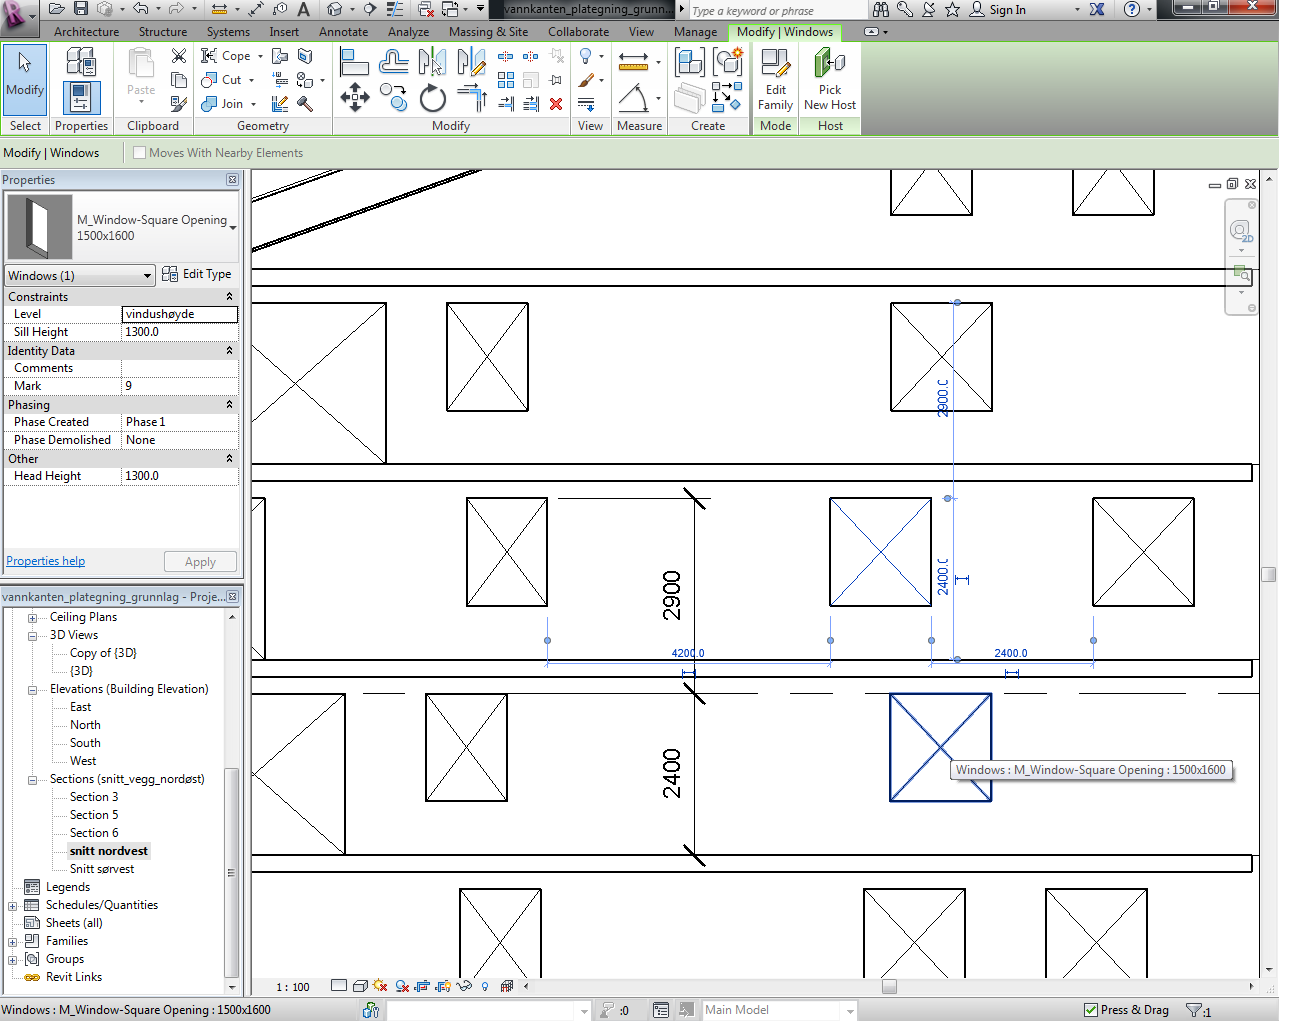Collapse the Elevations (Building Elevation) node
The image size is (1290, 1021).
32,690
